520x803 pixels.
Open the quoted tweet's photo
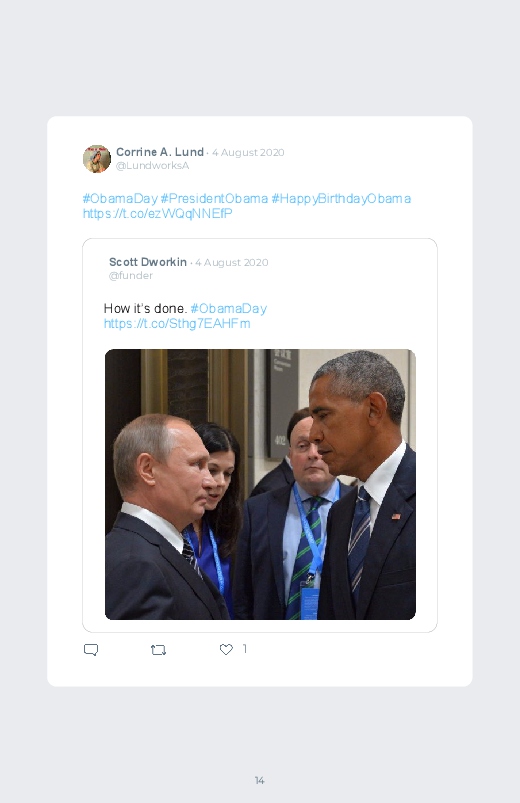click(260, 484)
